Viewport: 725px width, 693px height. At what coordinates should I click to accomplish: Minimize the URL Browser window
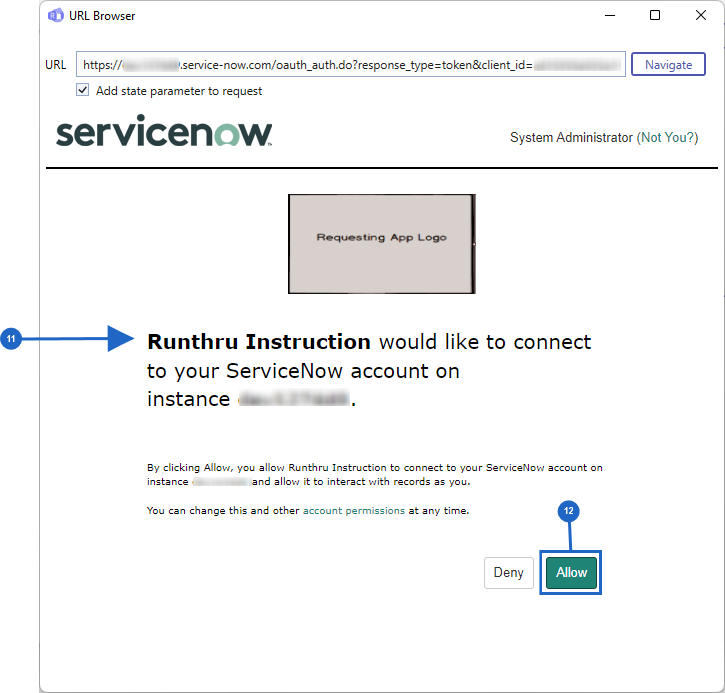click(x=608, y=15)
